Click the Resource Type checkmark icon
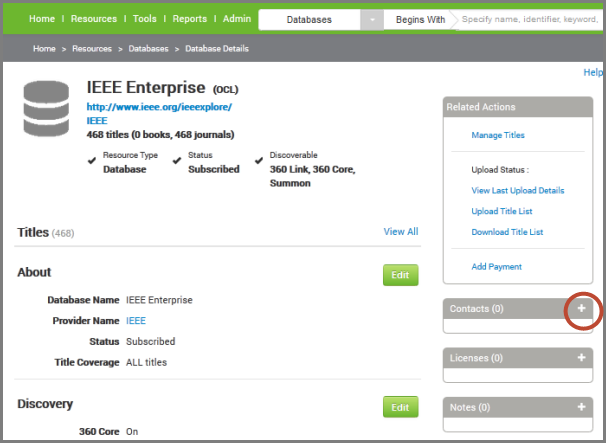Image resolution: width=606 pixels, height=443 pixels. point(92,160)
